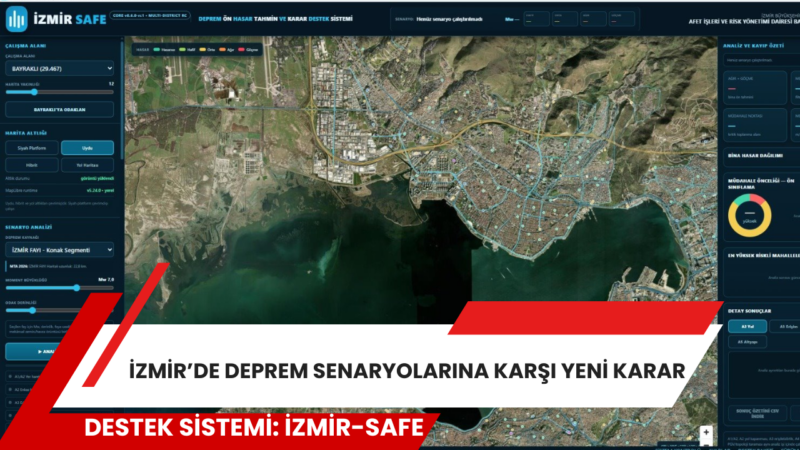Image resolution: width=800 pixels, height=450 pixels.
Task: Open the İZMİR FAYI Konak Segmenti dropdown
Action: point(60,250)
